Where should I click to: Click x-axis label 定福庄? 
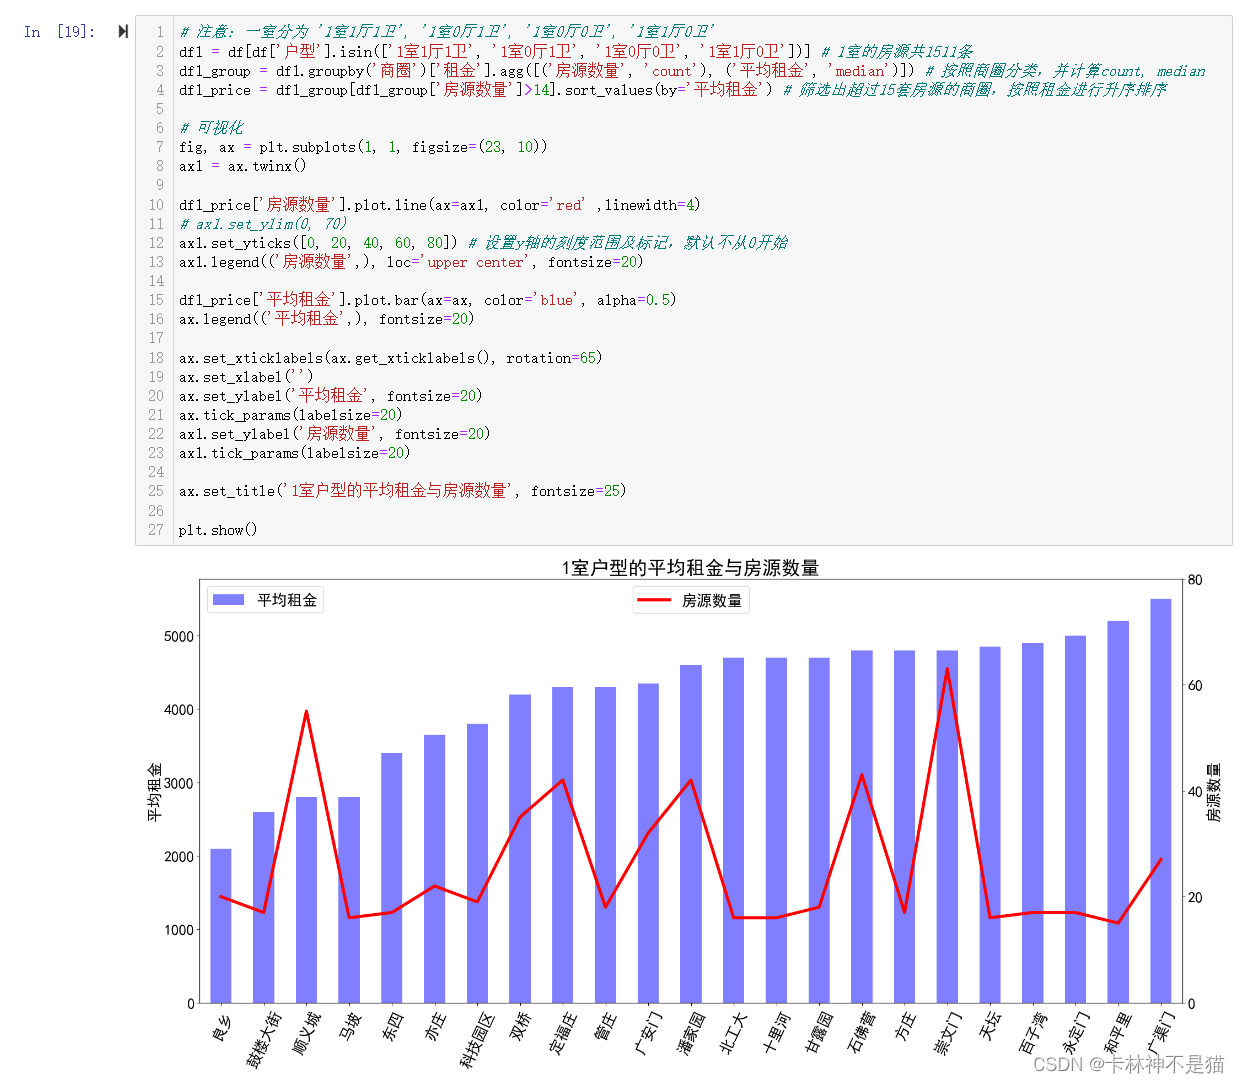pos(564,1034)
